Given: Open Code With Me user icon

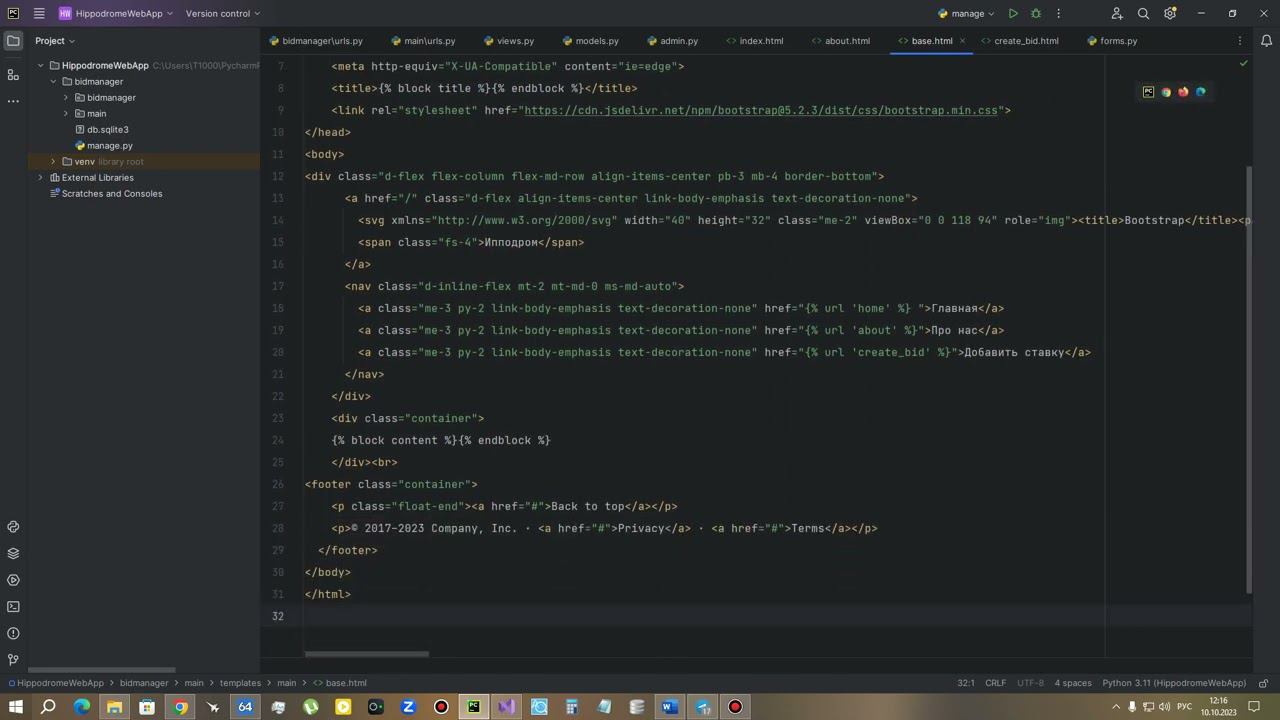Looking at the screenshot, I should coord(1117,14).
